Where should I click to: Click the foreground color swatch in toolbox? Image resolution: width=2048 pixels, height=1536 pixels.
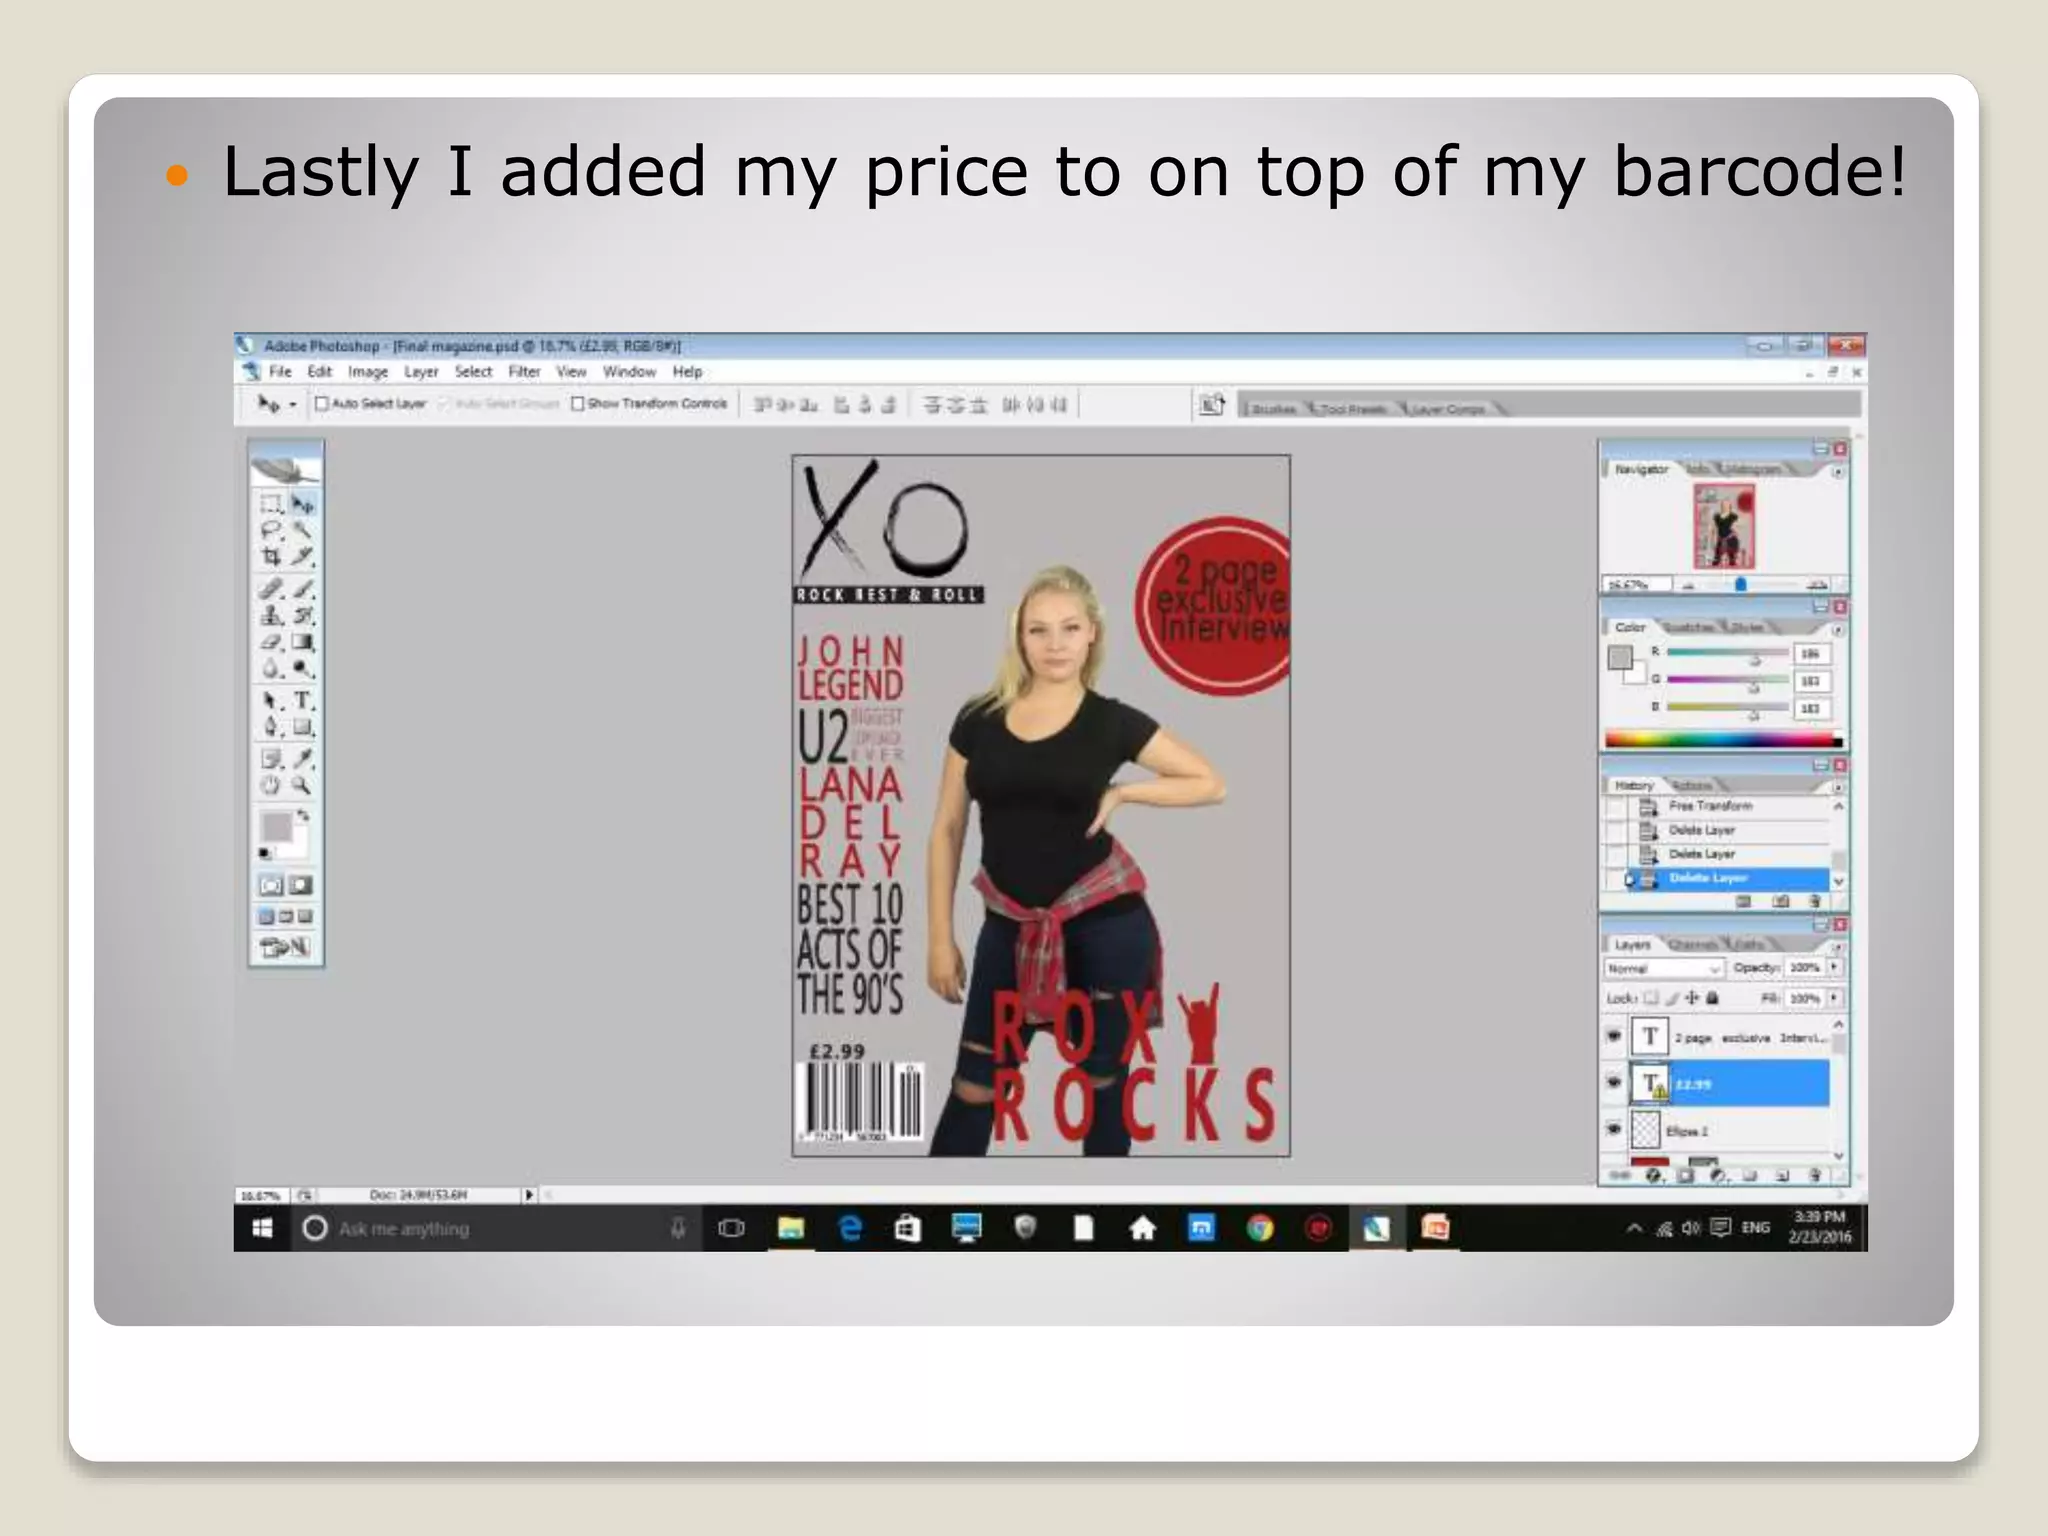277,826
